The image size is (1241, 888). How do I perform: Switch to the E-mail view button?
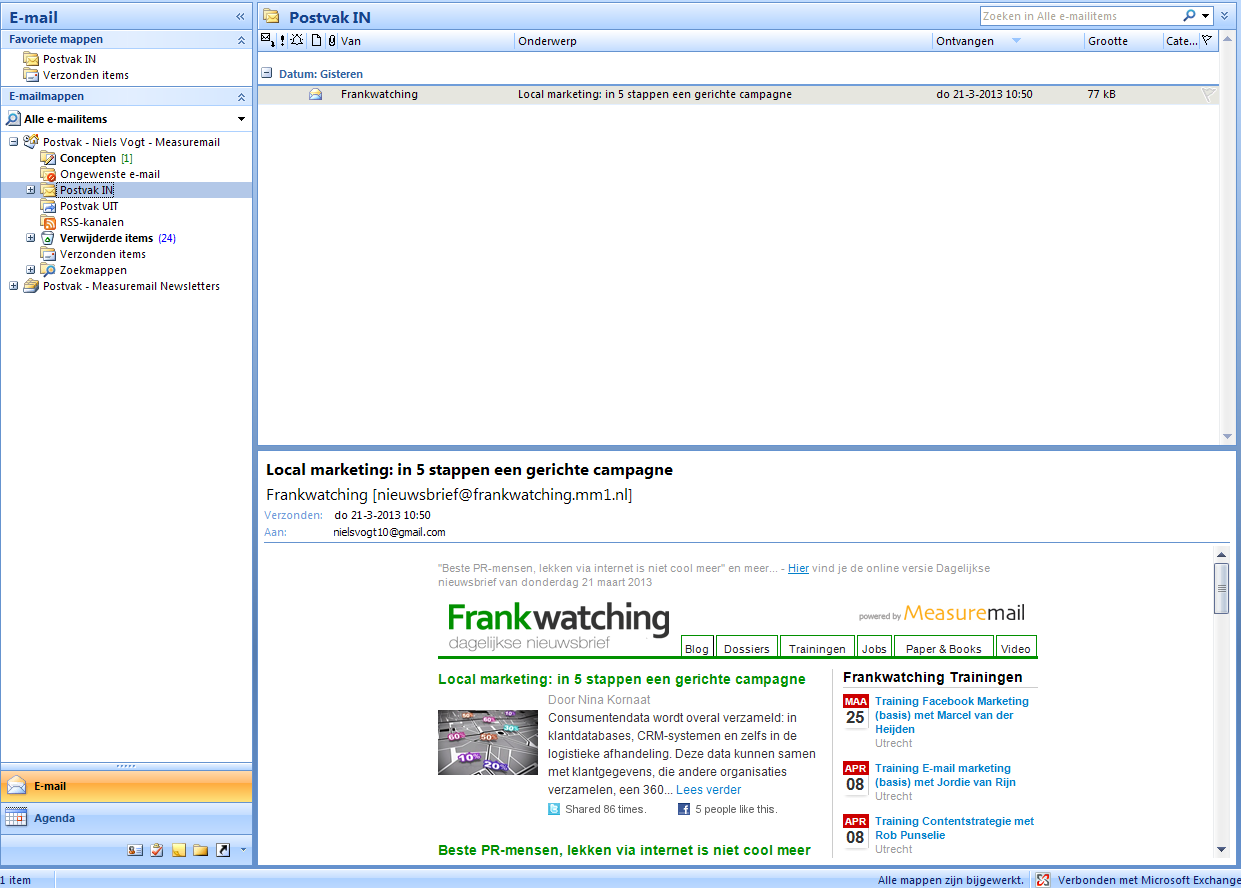[x=126, y=786]
